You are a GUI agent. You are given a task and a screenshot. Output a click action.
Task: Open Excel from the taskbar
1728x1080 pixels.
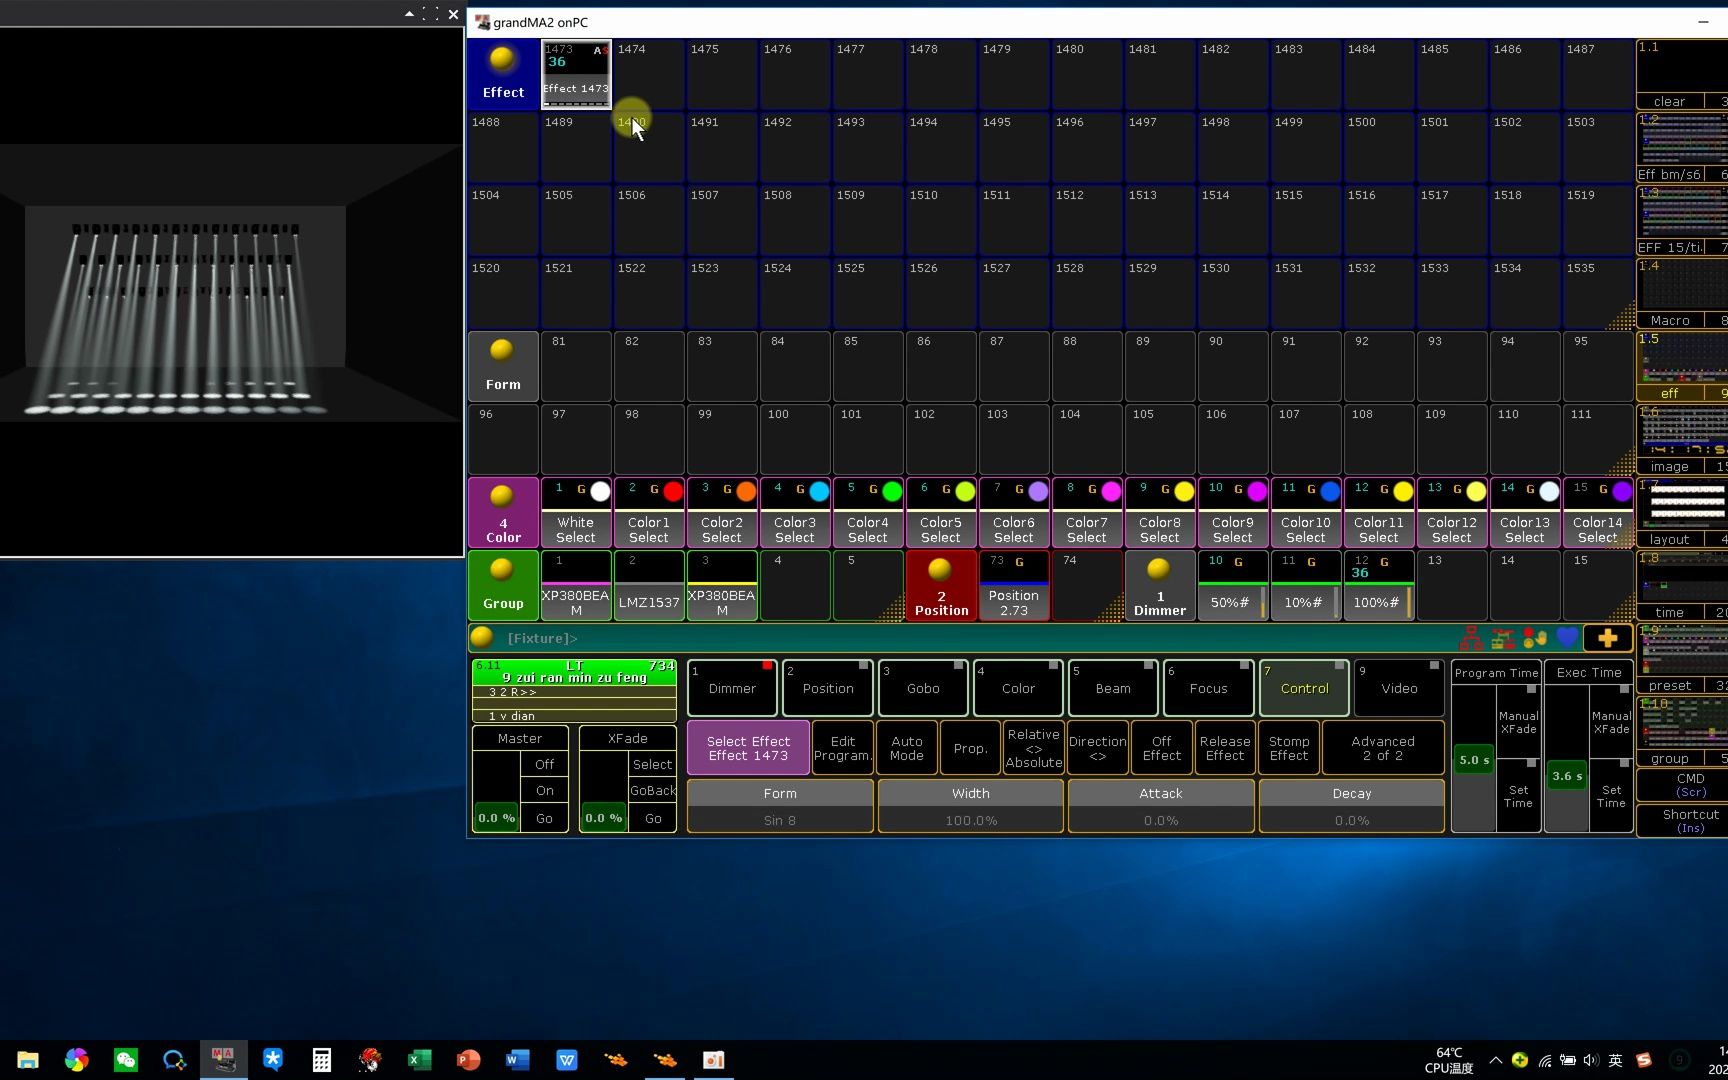click(419, 1060)
